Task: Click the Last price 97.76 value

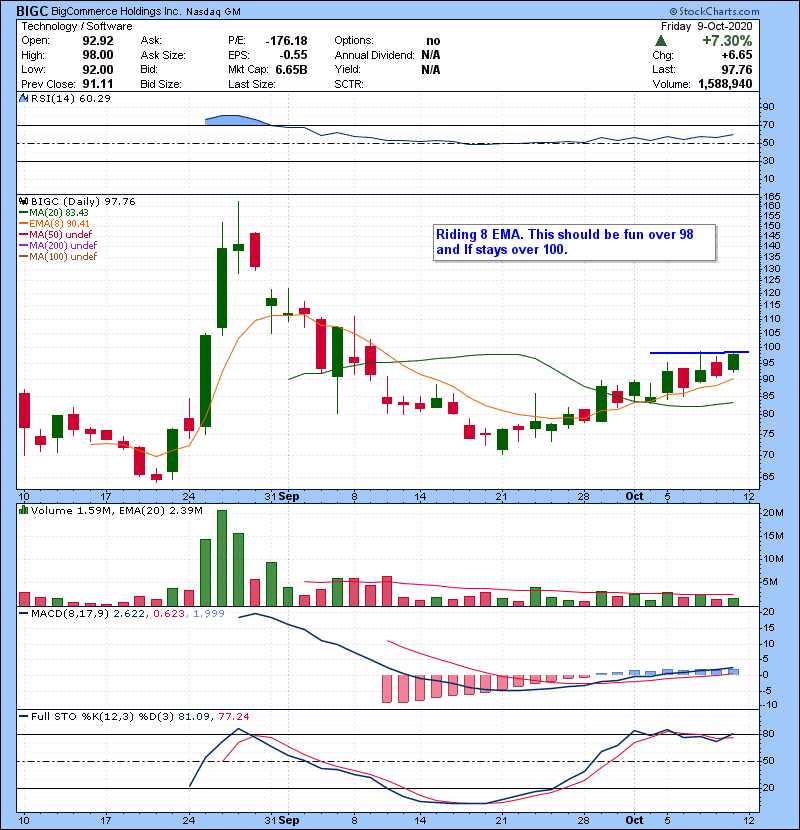Action: [x=736, y=69]
